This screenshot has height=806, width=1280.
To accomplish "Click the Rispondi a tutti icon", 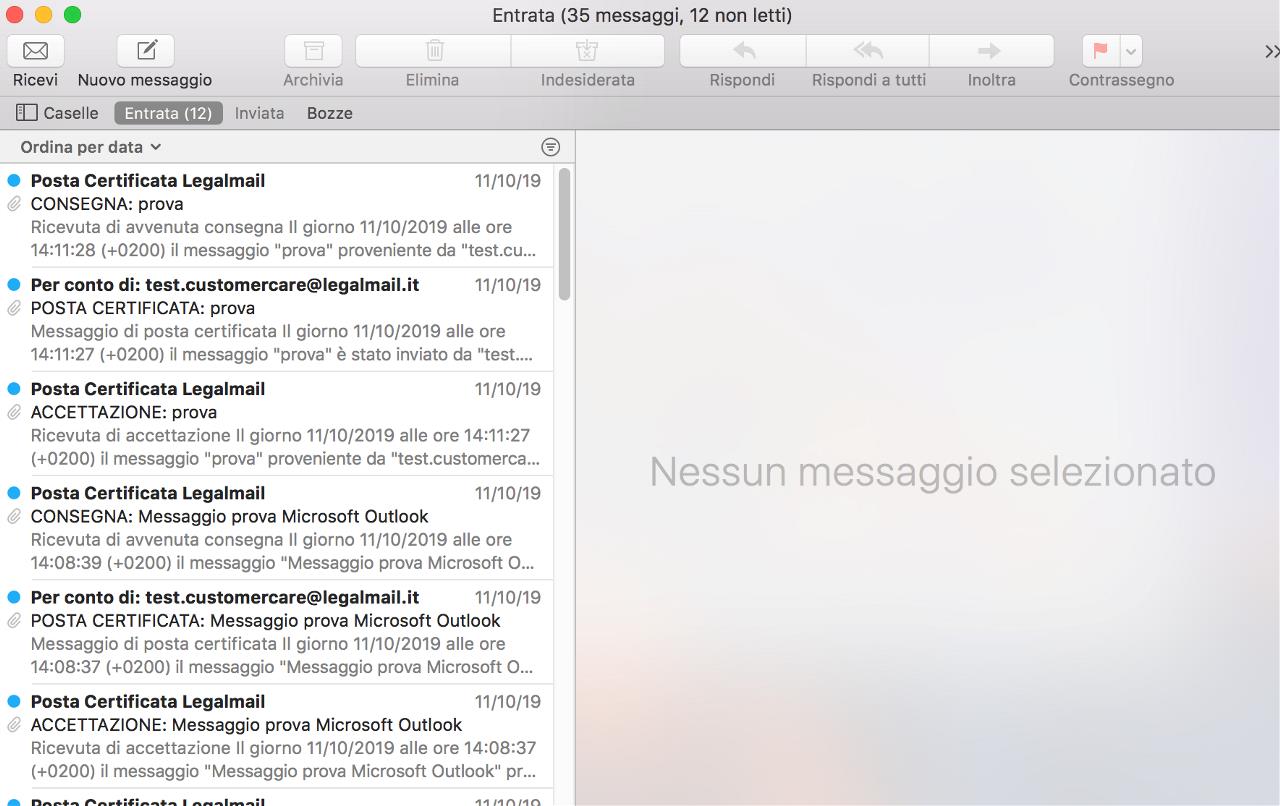I will tap(868, 51).
